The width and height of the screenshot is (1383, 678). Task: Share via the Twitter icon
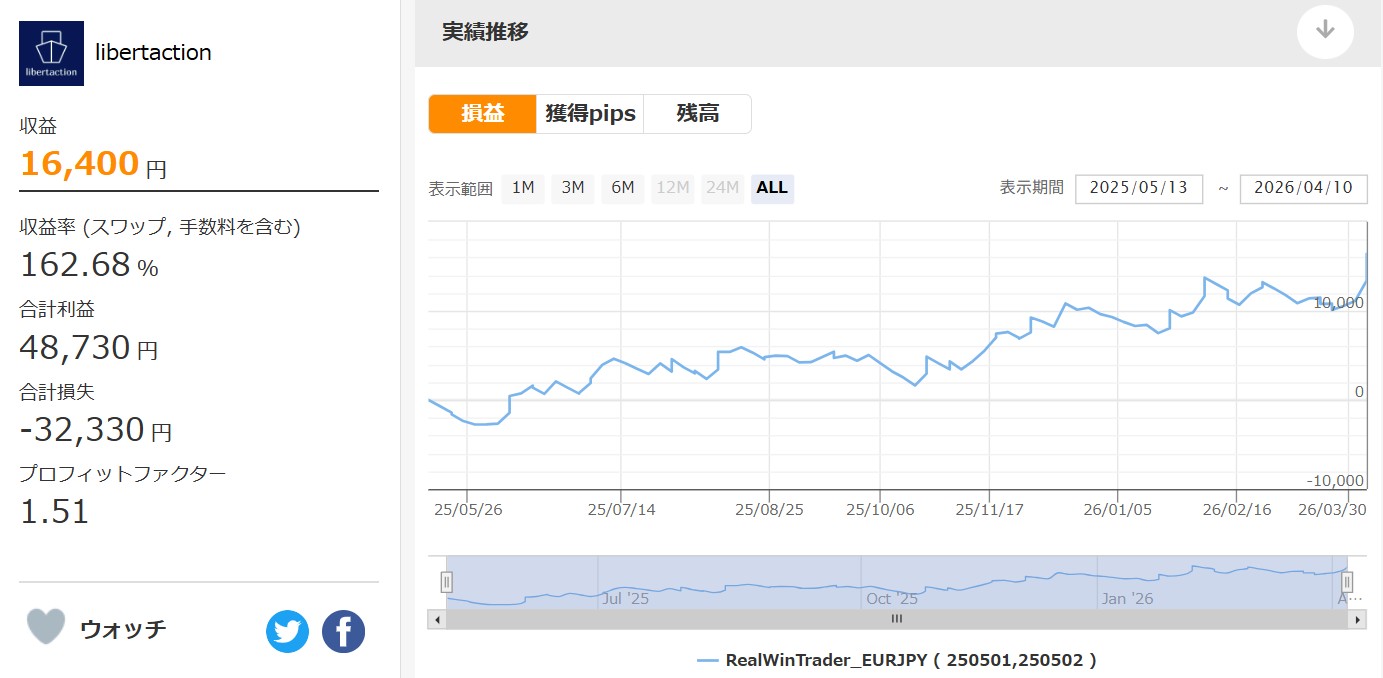[287, 632]
